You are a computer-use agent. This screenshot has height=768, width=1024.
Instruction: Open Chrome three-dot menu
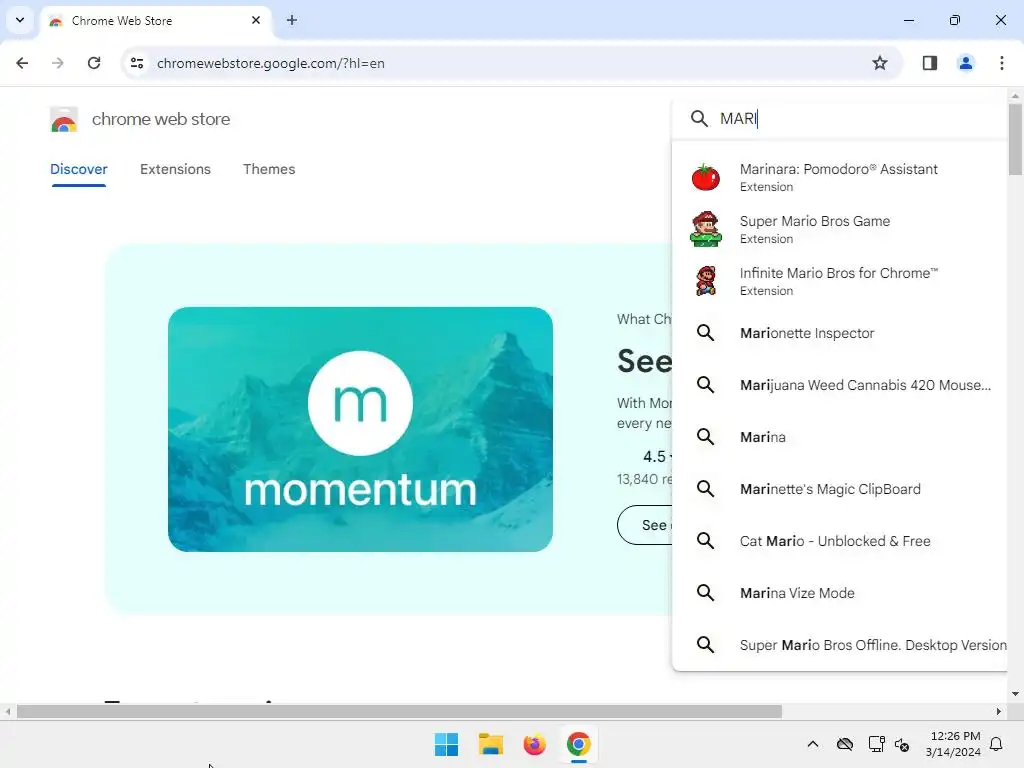1001,63
